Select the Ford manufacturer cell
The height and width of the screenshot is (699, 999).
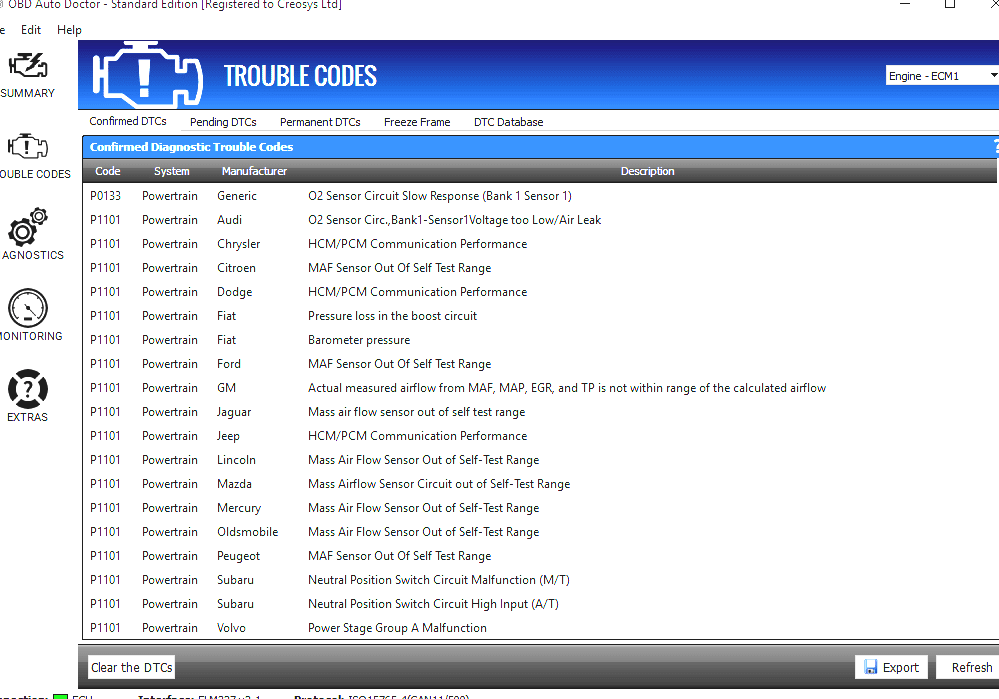229,364
